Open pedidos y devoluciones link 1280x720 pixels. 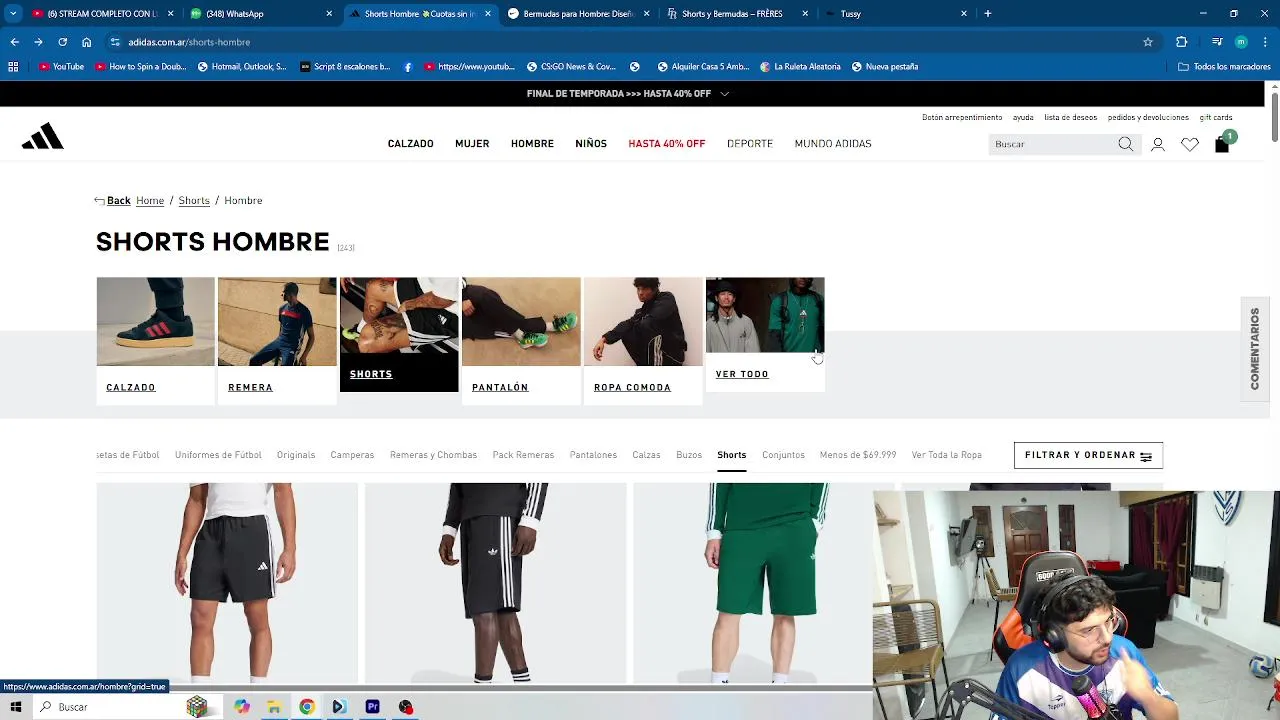pyautogui.click(x=1148, y=118)
